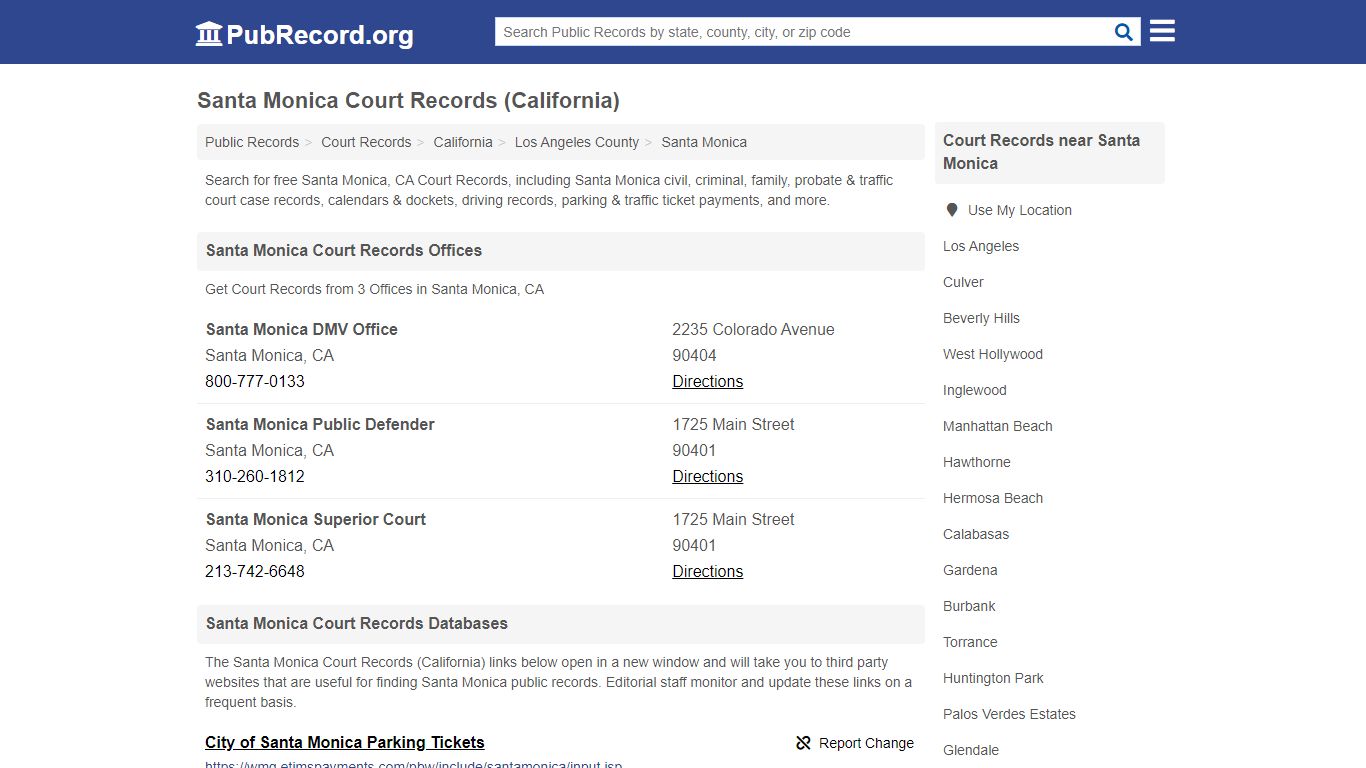Screen dimensions: 1366x768
Task: Click the Santa Monica Court Records Offices heading
Action: 344,250
